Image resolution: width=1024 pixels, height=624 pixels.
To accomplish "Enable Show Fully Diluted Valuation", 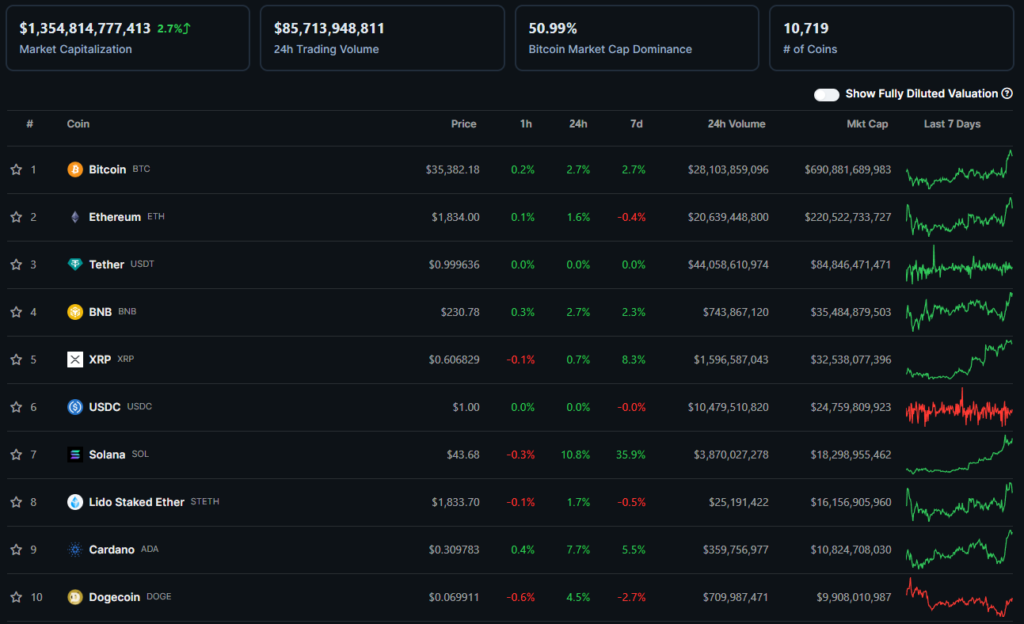I will point(826,93).
